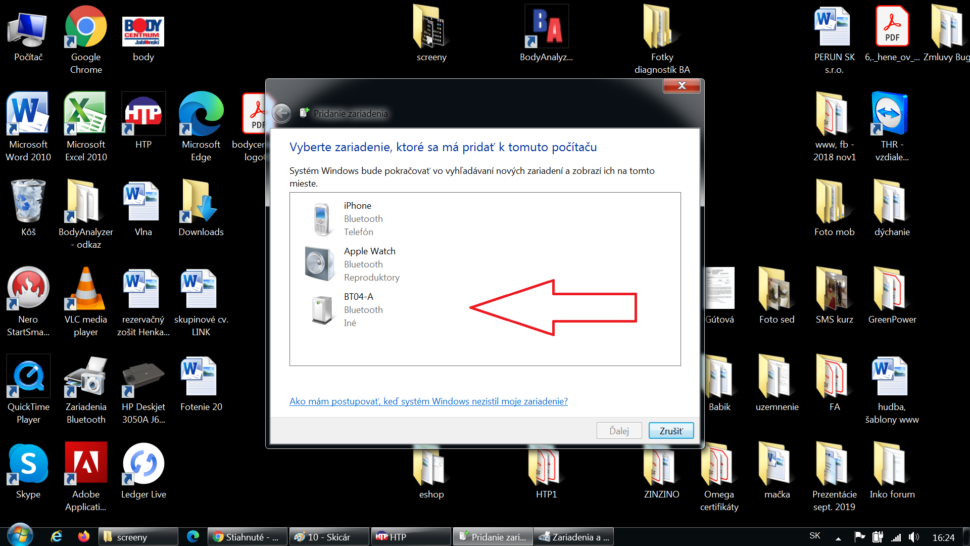This screenshot has height=546, width=970.
Task: Click the volume speaker tray icon
Action: (x=914, y=537)
